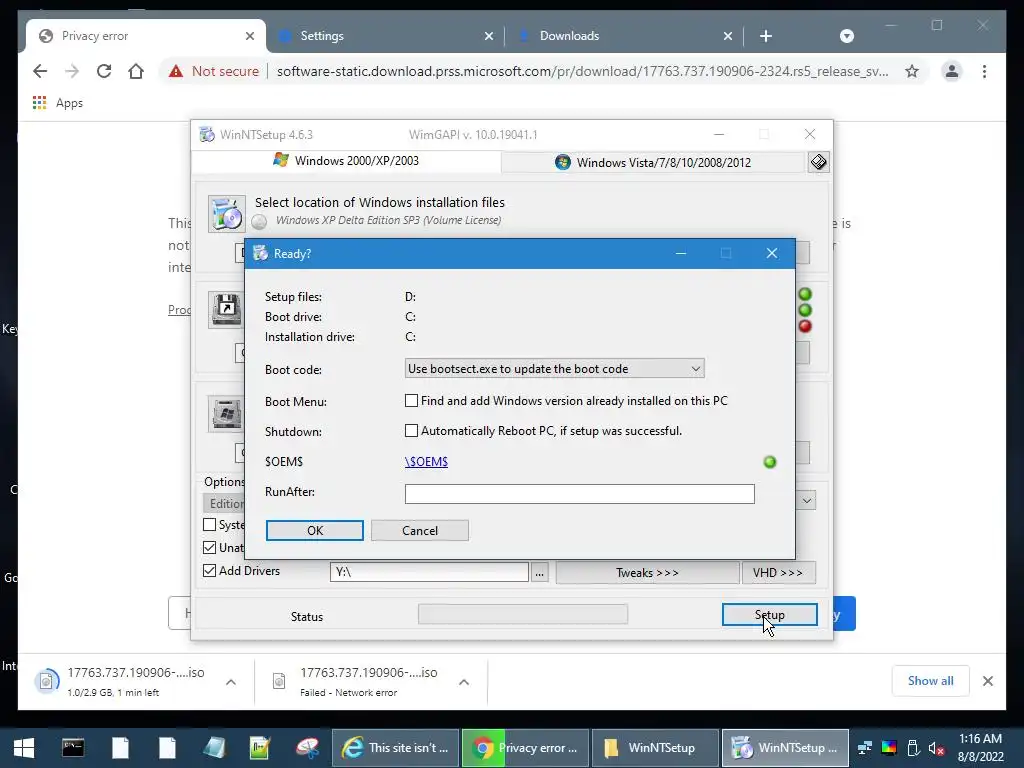Image resolution: width=1024 pixels, height=768 pixels.
Task: Switch to WinNTSetup folder taskbar item
Action: tap(654, 748)
